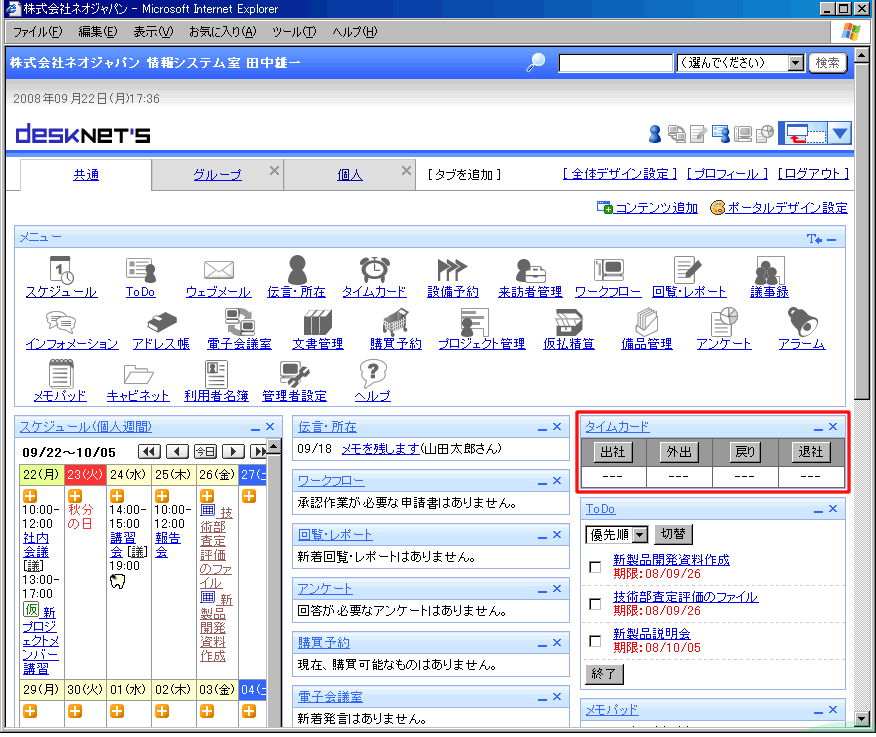
Task: Open the ToDo menu icon
Action: pos(140,270)
